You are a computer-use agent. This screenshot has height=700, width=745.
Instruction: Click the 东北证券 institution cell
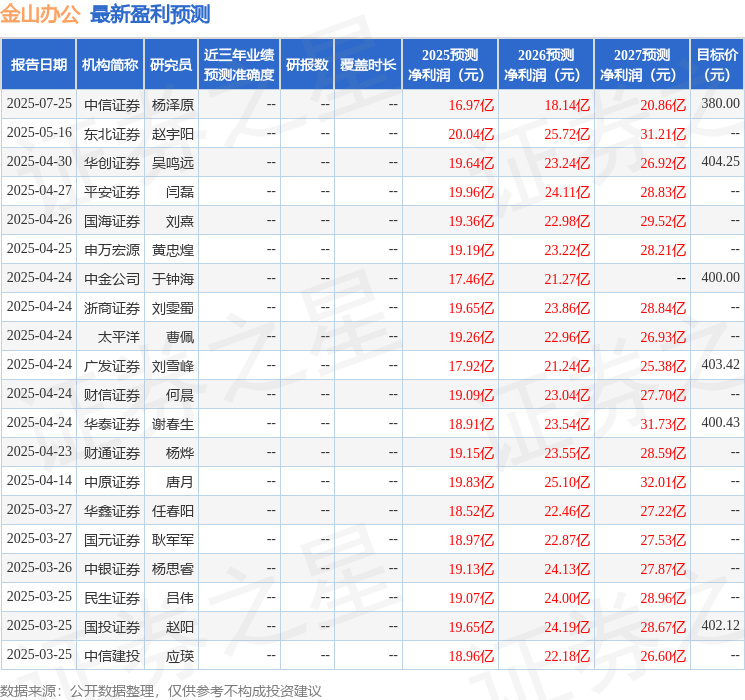(112, 134)
